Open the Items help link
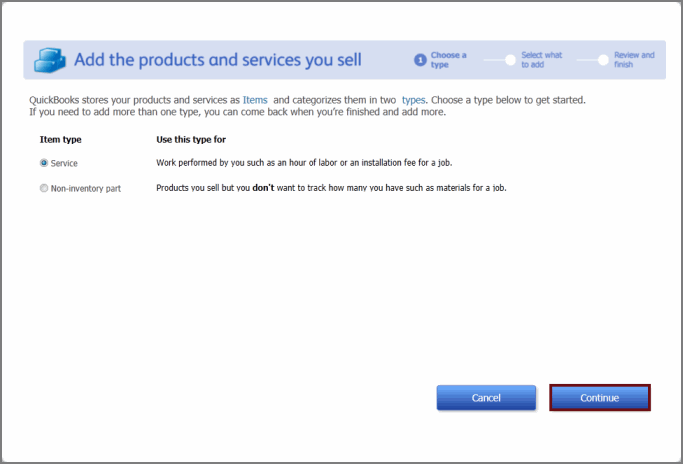The height and width of the screenshot is (464, 683). (255, 100)
